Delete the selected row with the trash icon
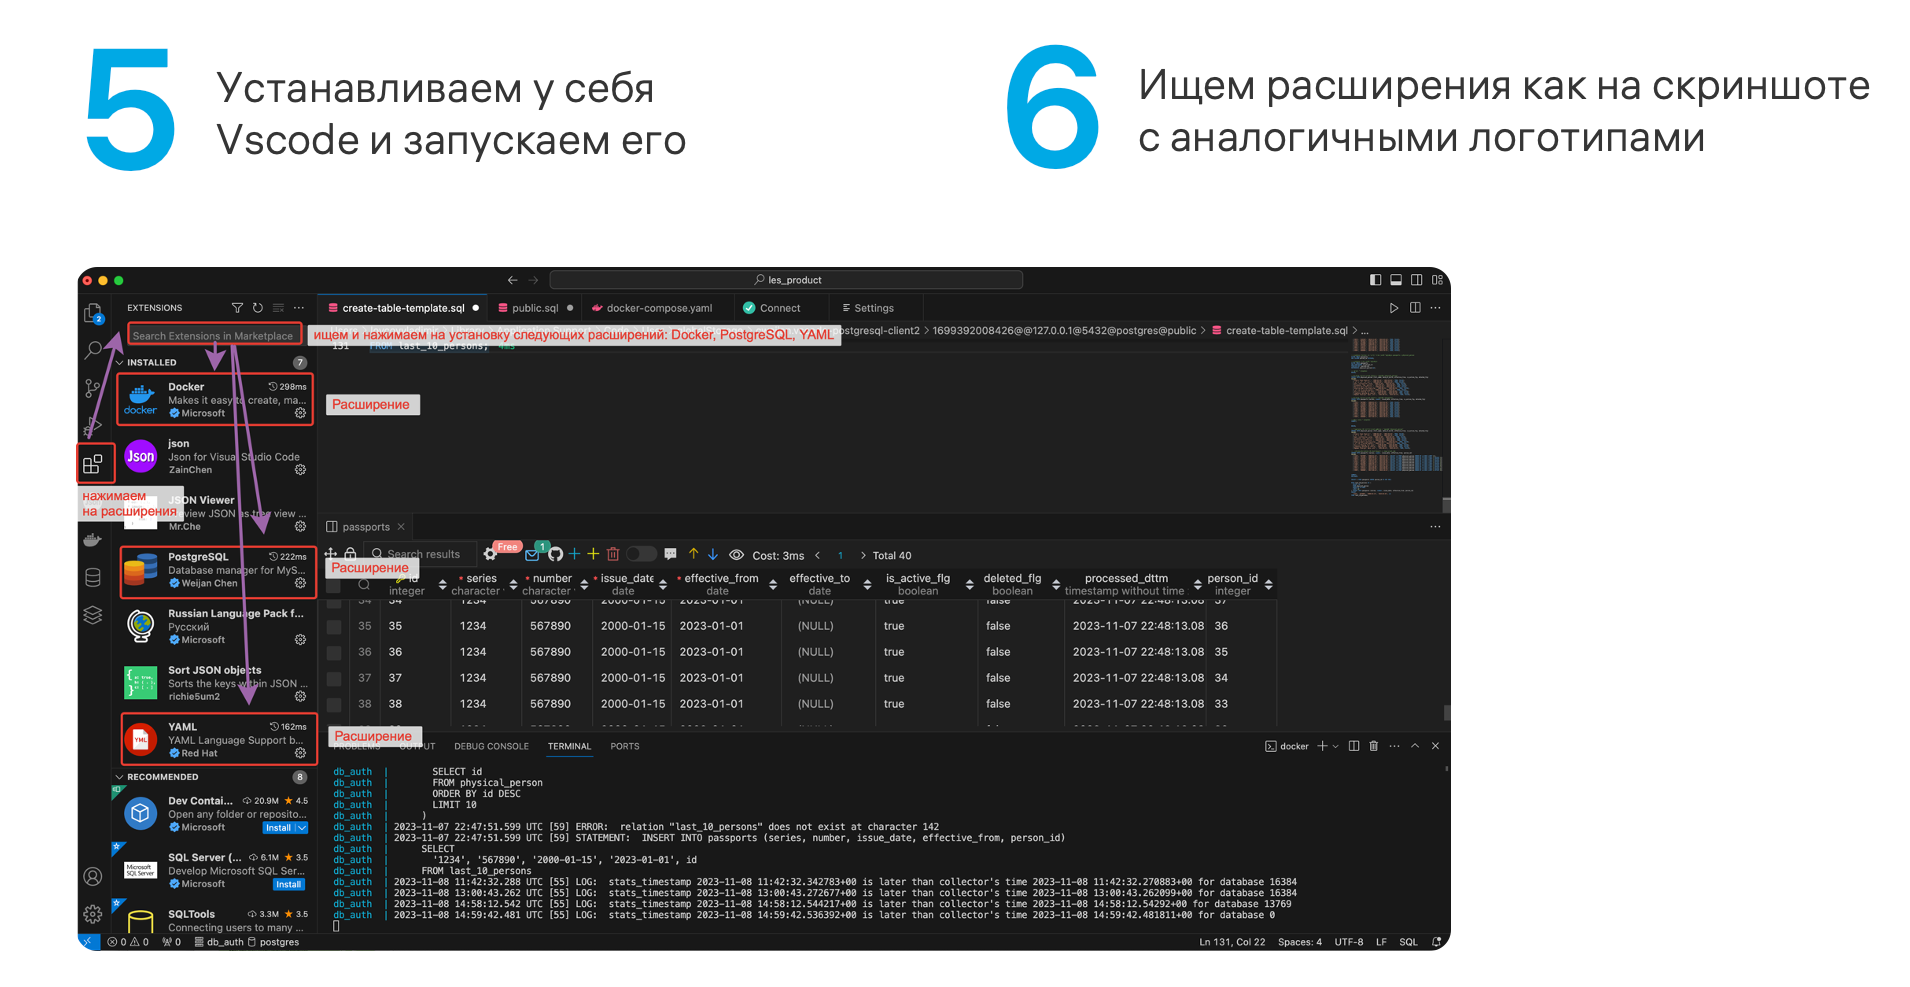The image size is (1910, 987). click(613, 554)
